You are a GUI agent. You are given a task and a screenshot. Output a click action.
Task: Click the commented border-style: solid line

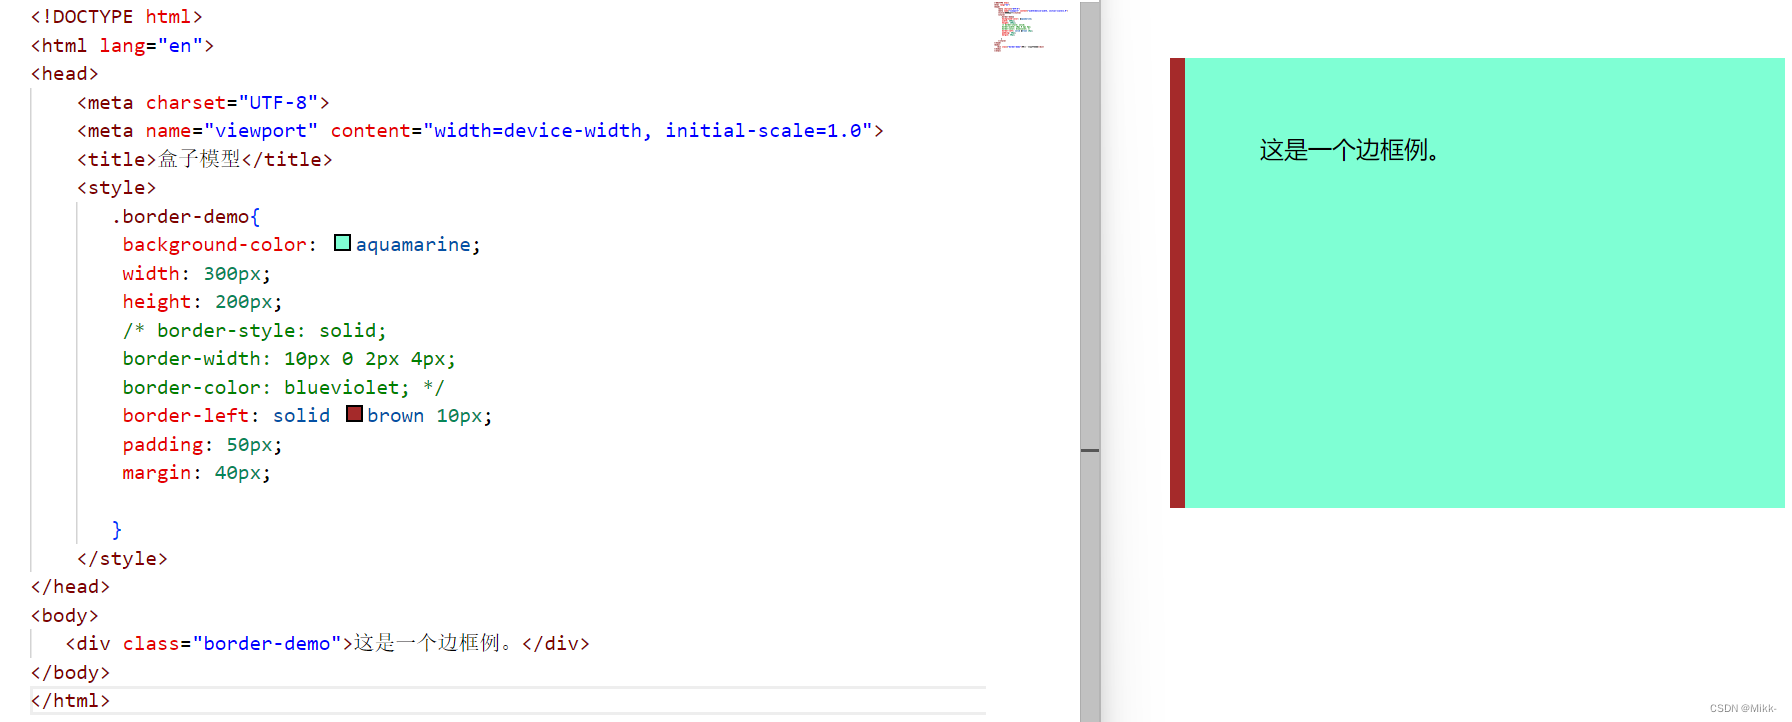coord(254,331)
